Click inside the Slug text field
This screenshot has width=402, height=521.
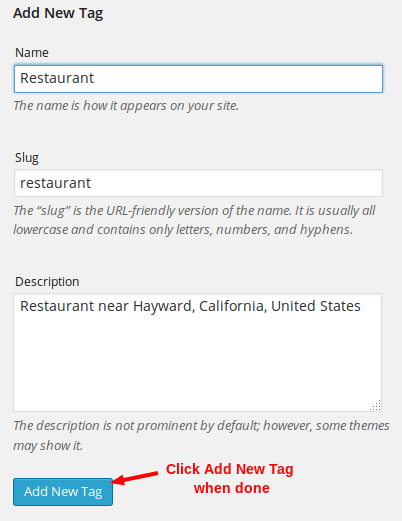point(198,183)
